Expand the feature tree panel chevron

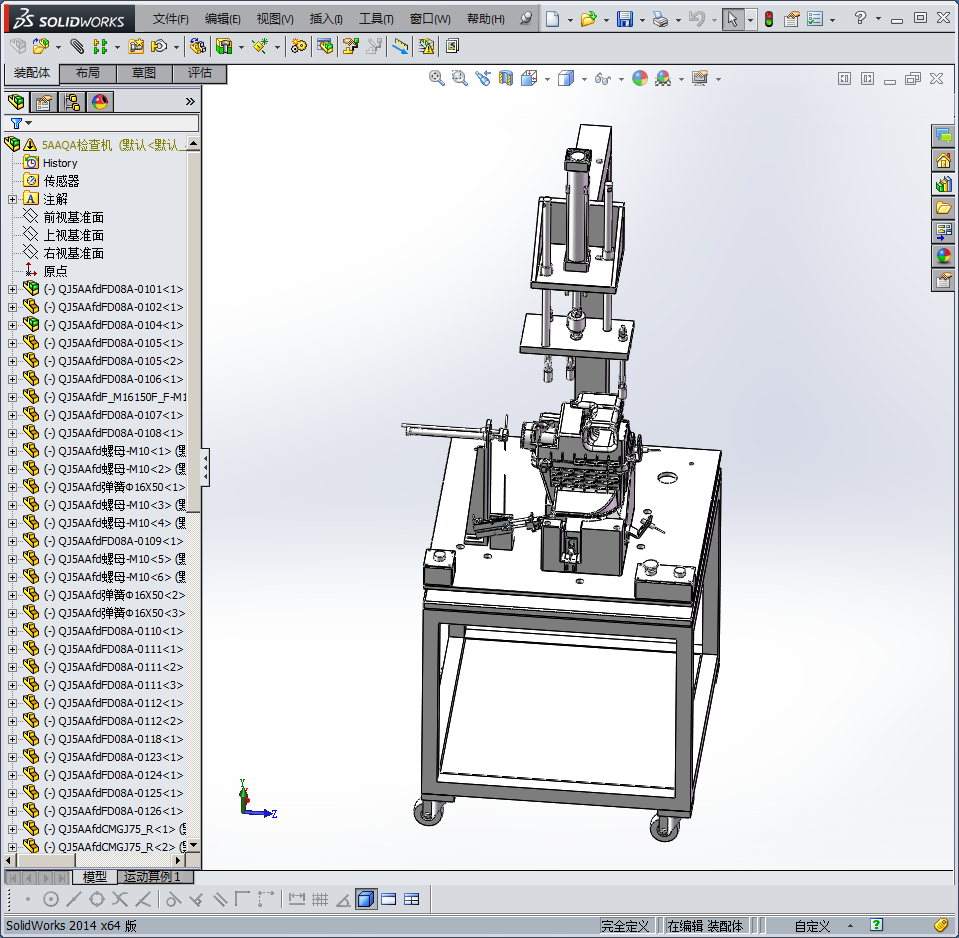(190, 102)
